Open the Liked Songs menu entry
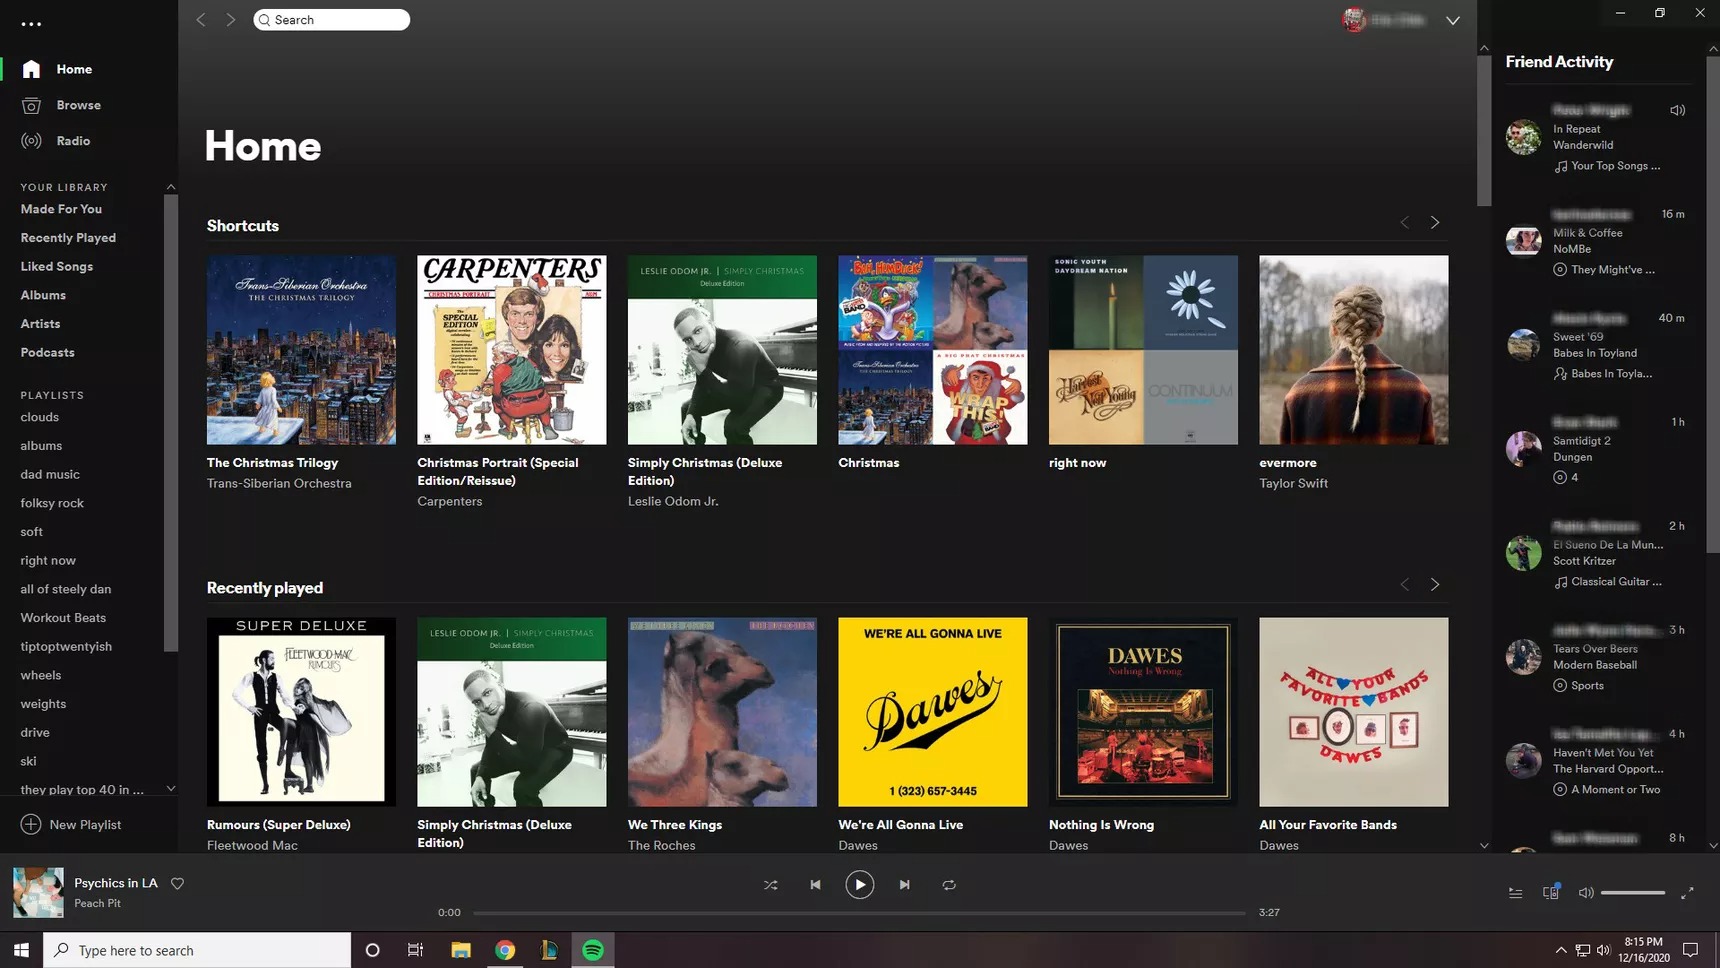The width and height of the screenshot is (1720, 968). (57, 266)
